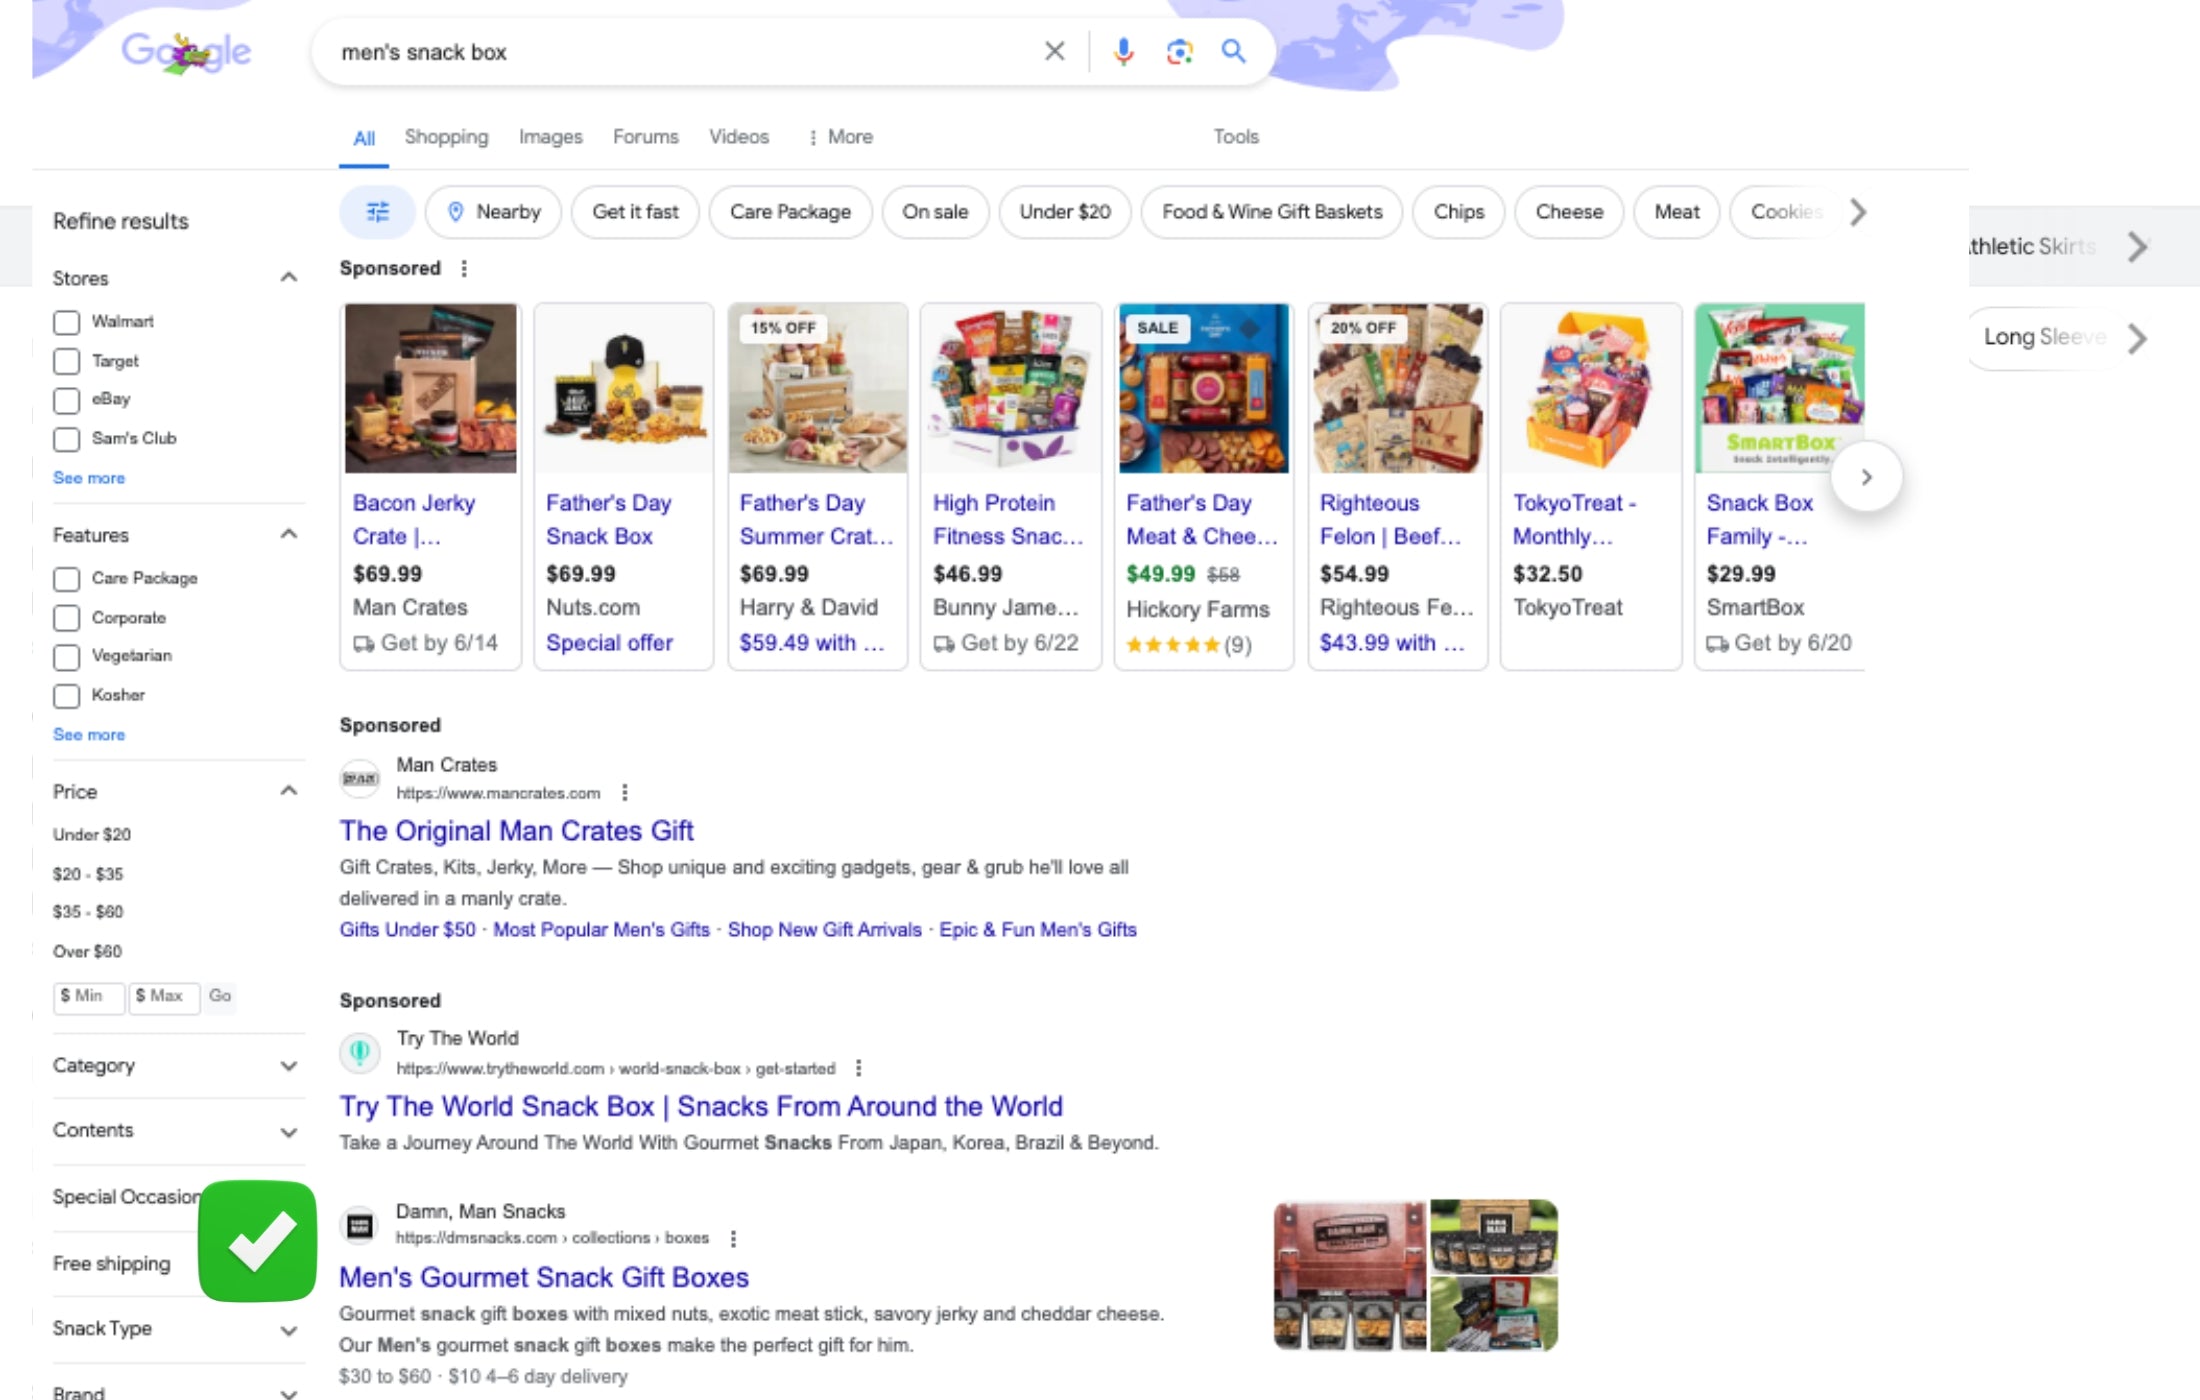This screenshot has height=1400, width=2200.
Task: Open options dots beside mancrates.com URL
Action: pos(625,793)
